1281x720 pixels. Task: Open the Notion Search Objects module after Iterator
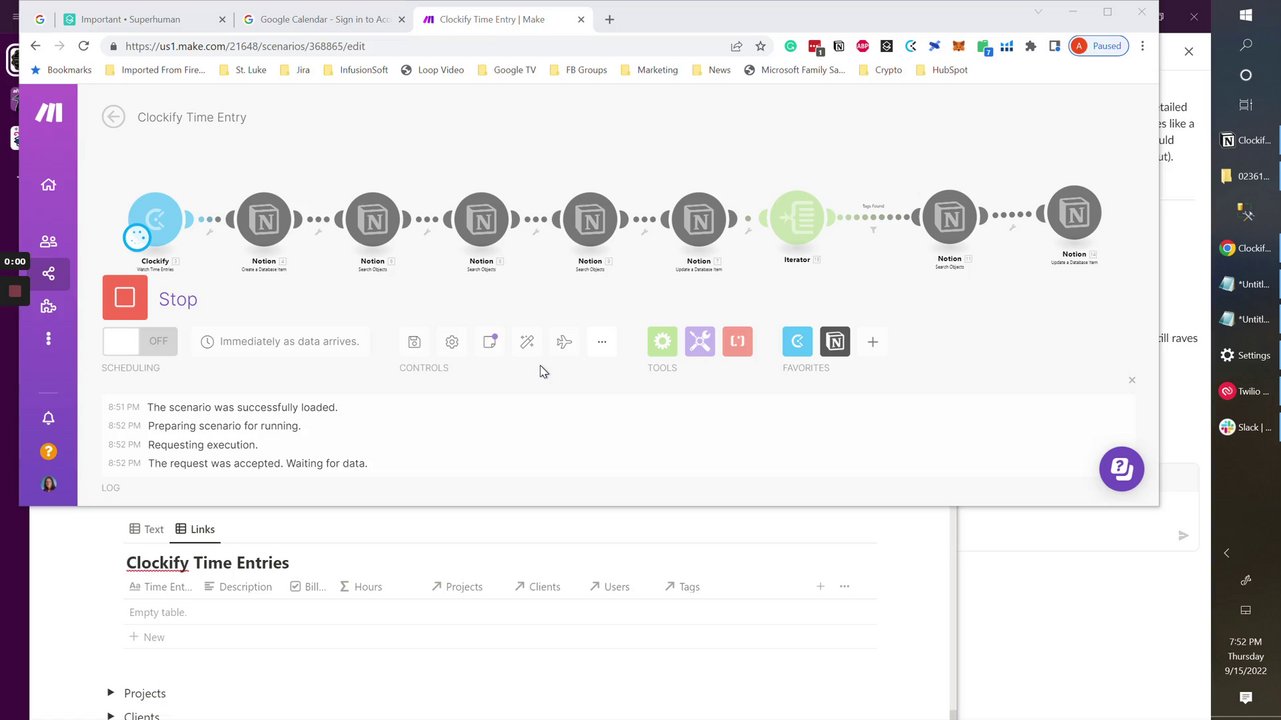950,217
